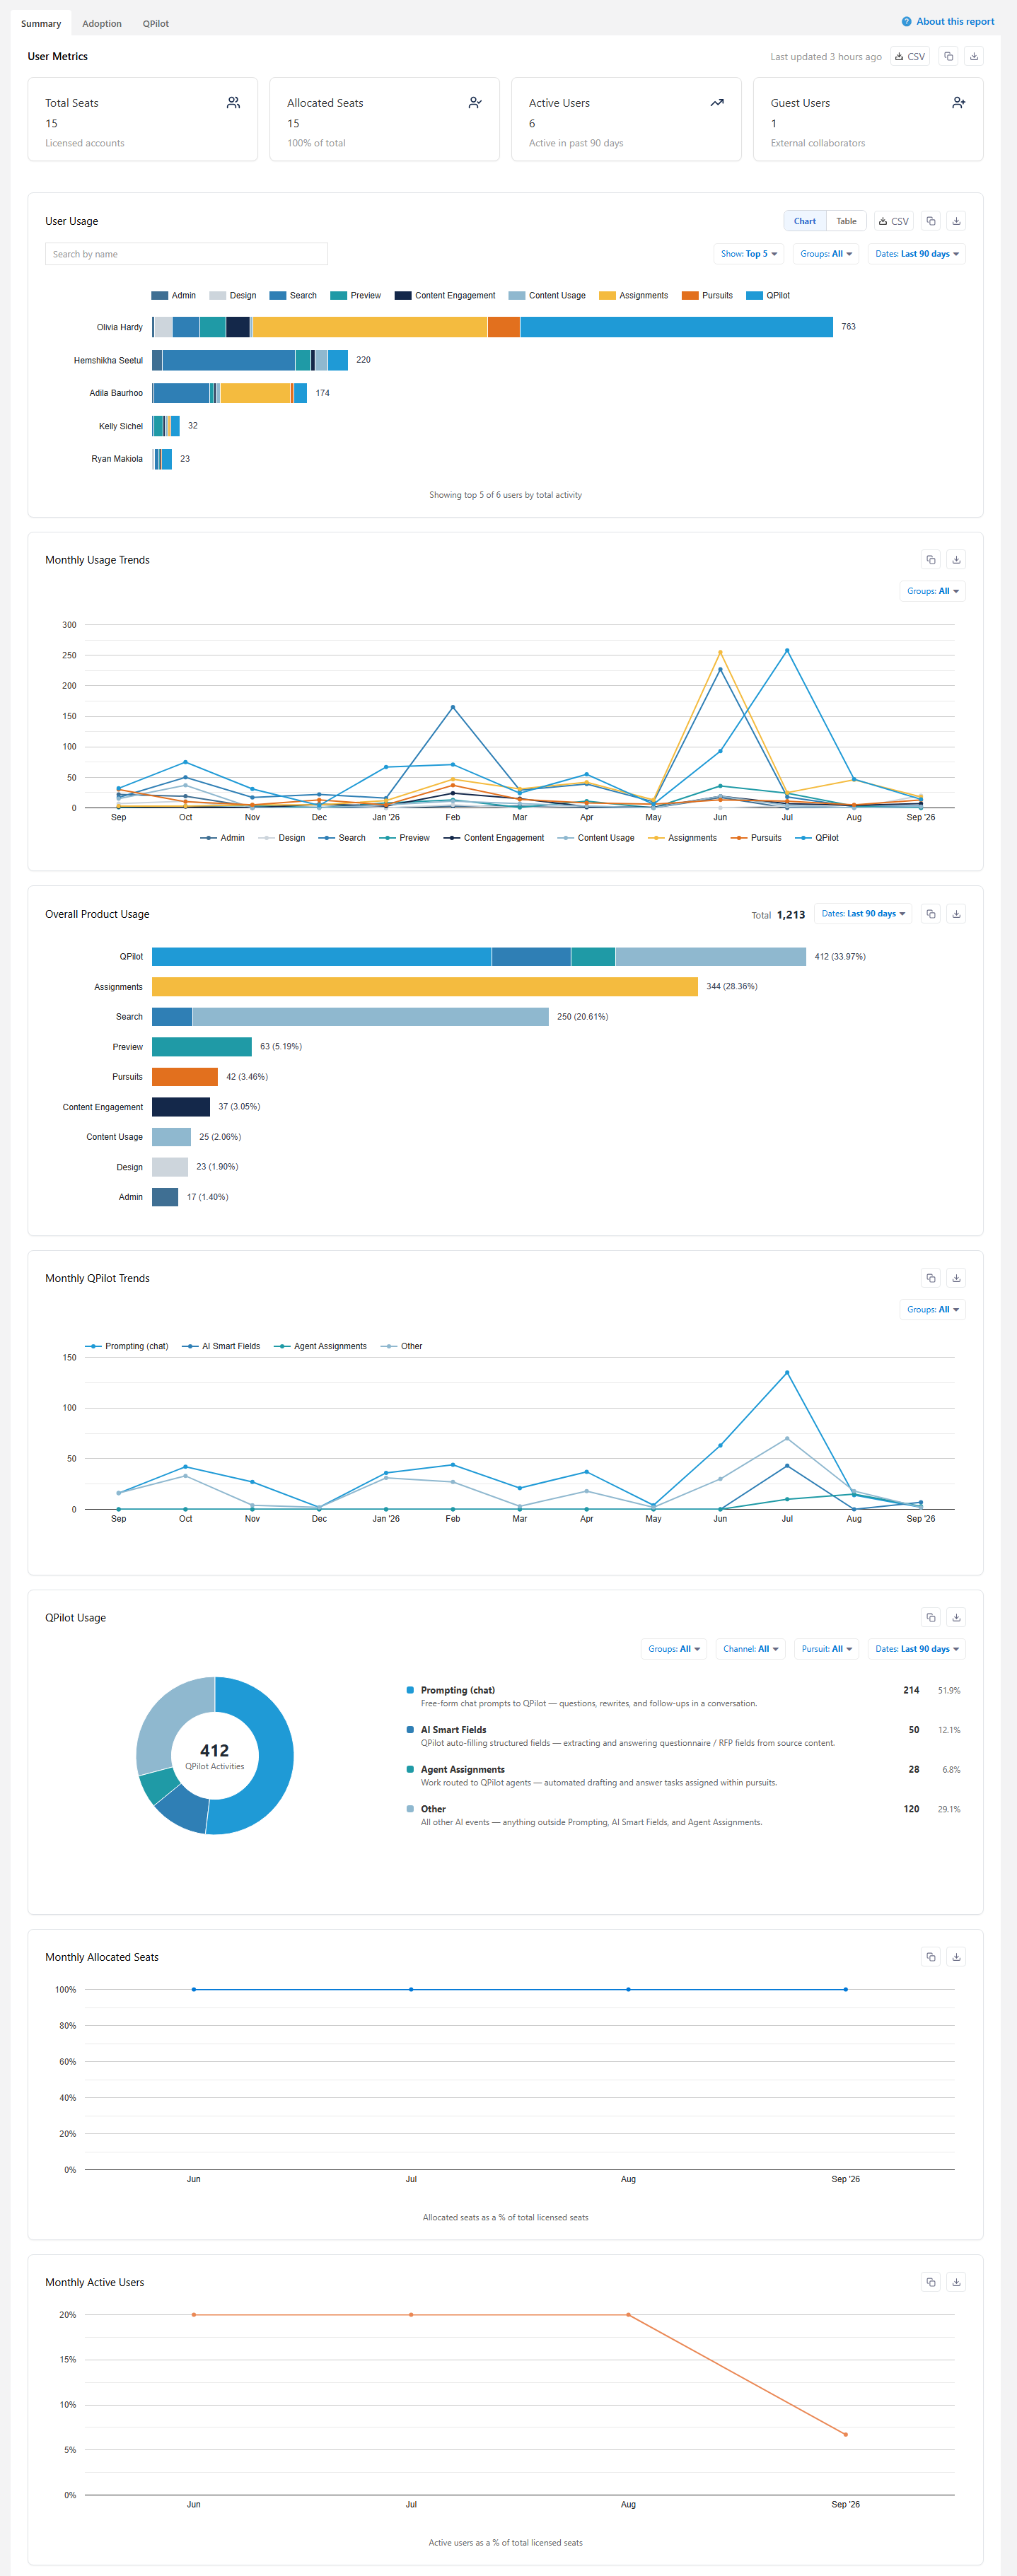
Task: Open QPilot Usage Groups dropdown
Action: point(674,1649)
